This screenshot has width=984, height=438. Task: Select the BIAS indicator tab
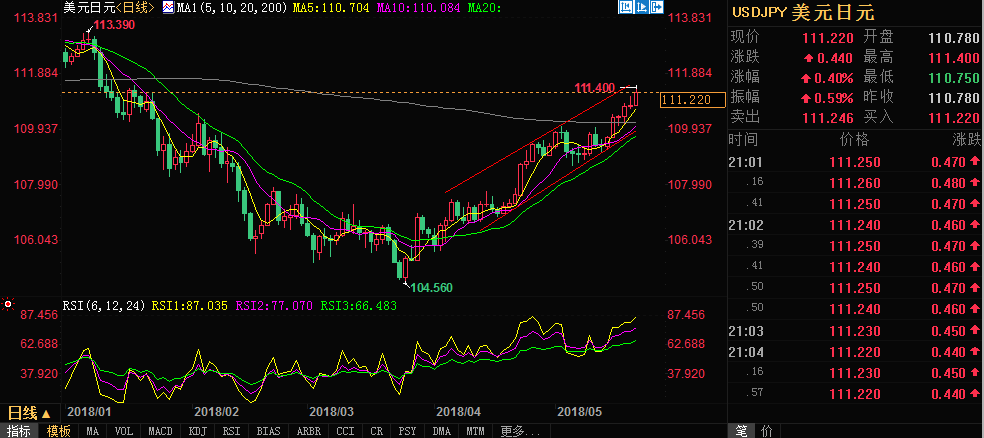coord(270,431)
